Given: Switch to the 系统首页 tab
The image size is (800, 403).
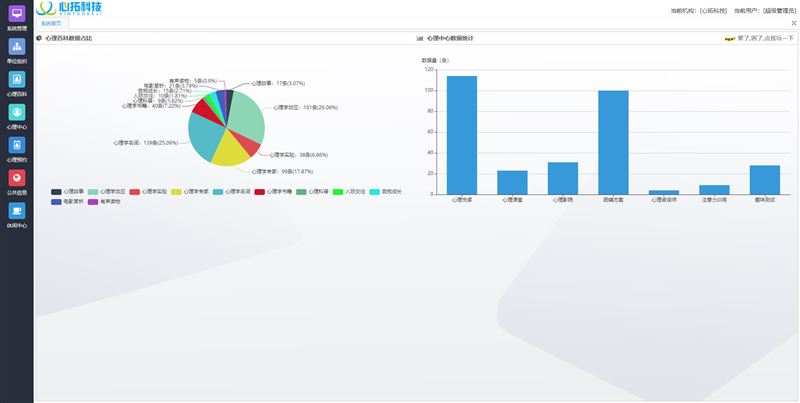Looking at the screenshot, I should pos(51,22).
